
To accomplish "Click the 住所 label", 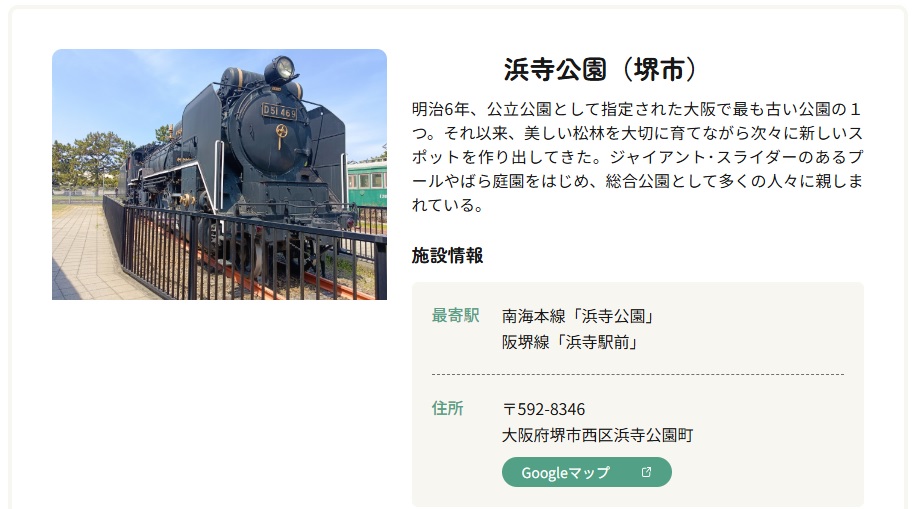I will coord(447,408).
